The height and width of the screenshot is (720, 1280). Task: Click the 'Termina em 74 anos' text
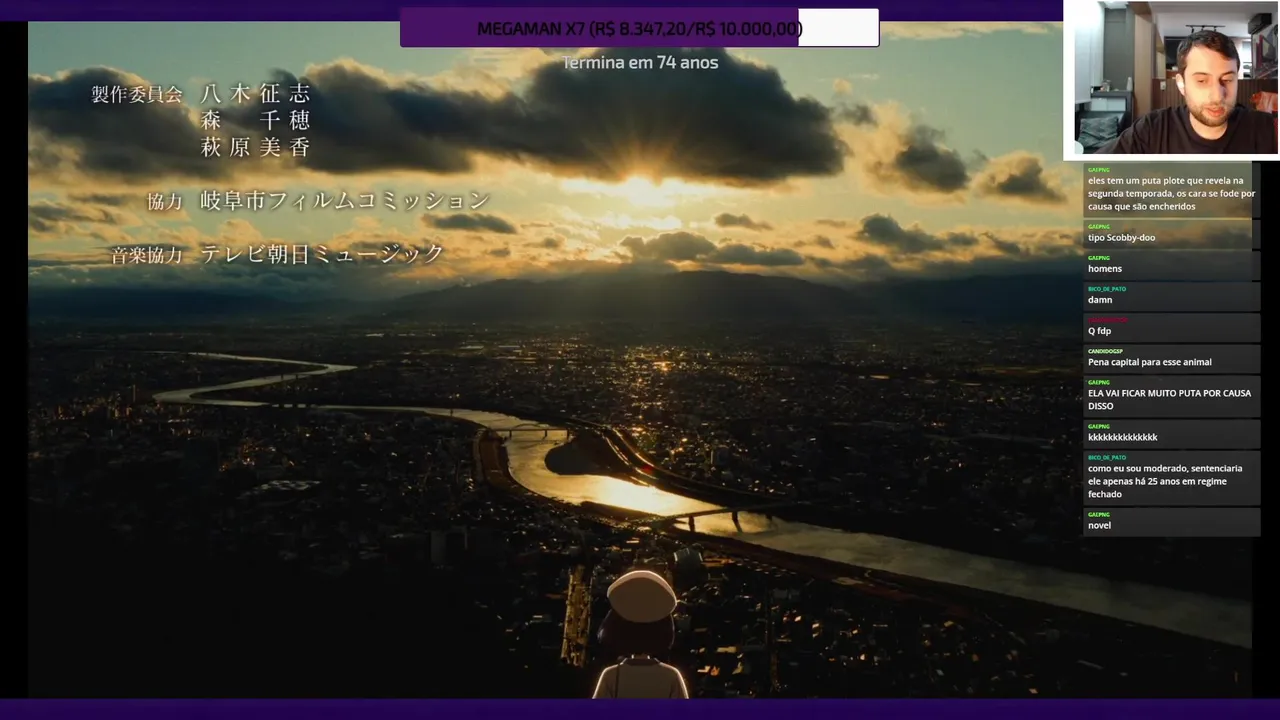point(640,62)
